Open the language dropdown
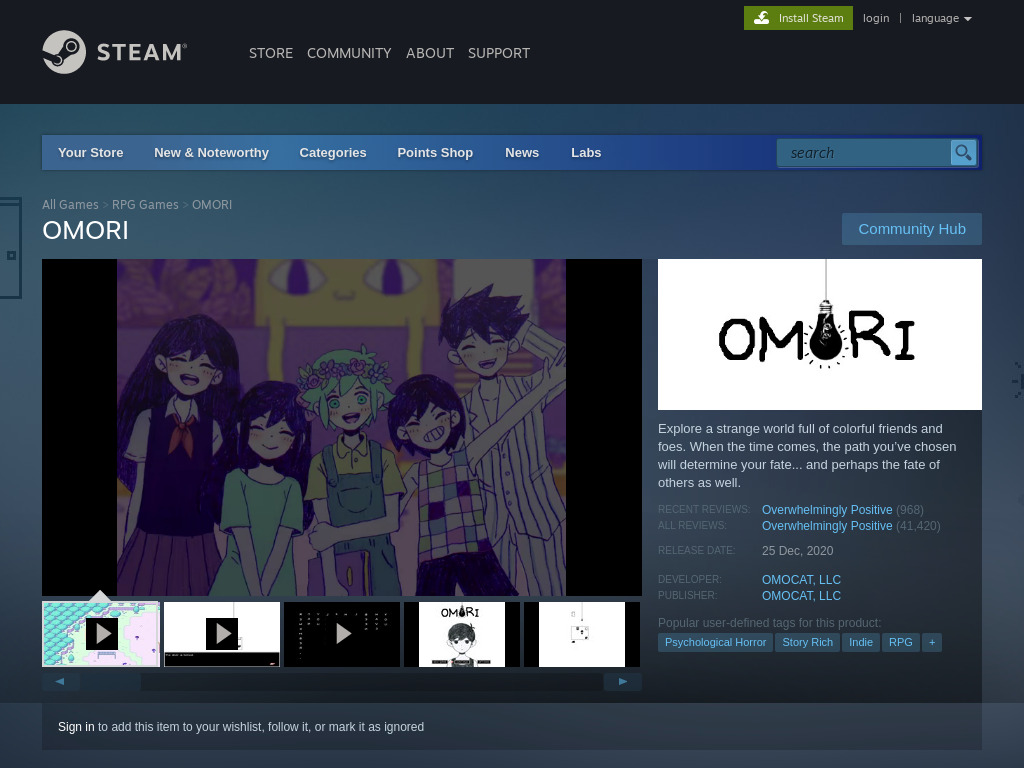The height and width of the screenshot is (768, 1024). (942, 18)
